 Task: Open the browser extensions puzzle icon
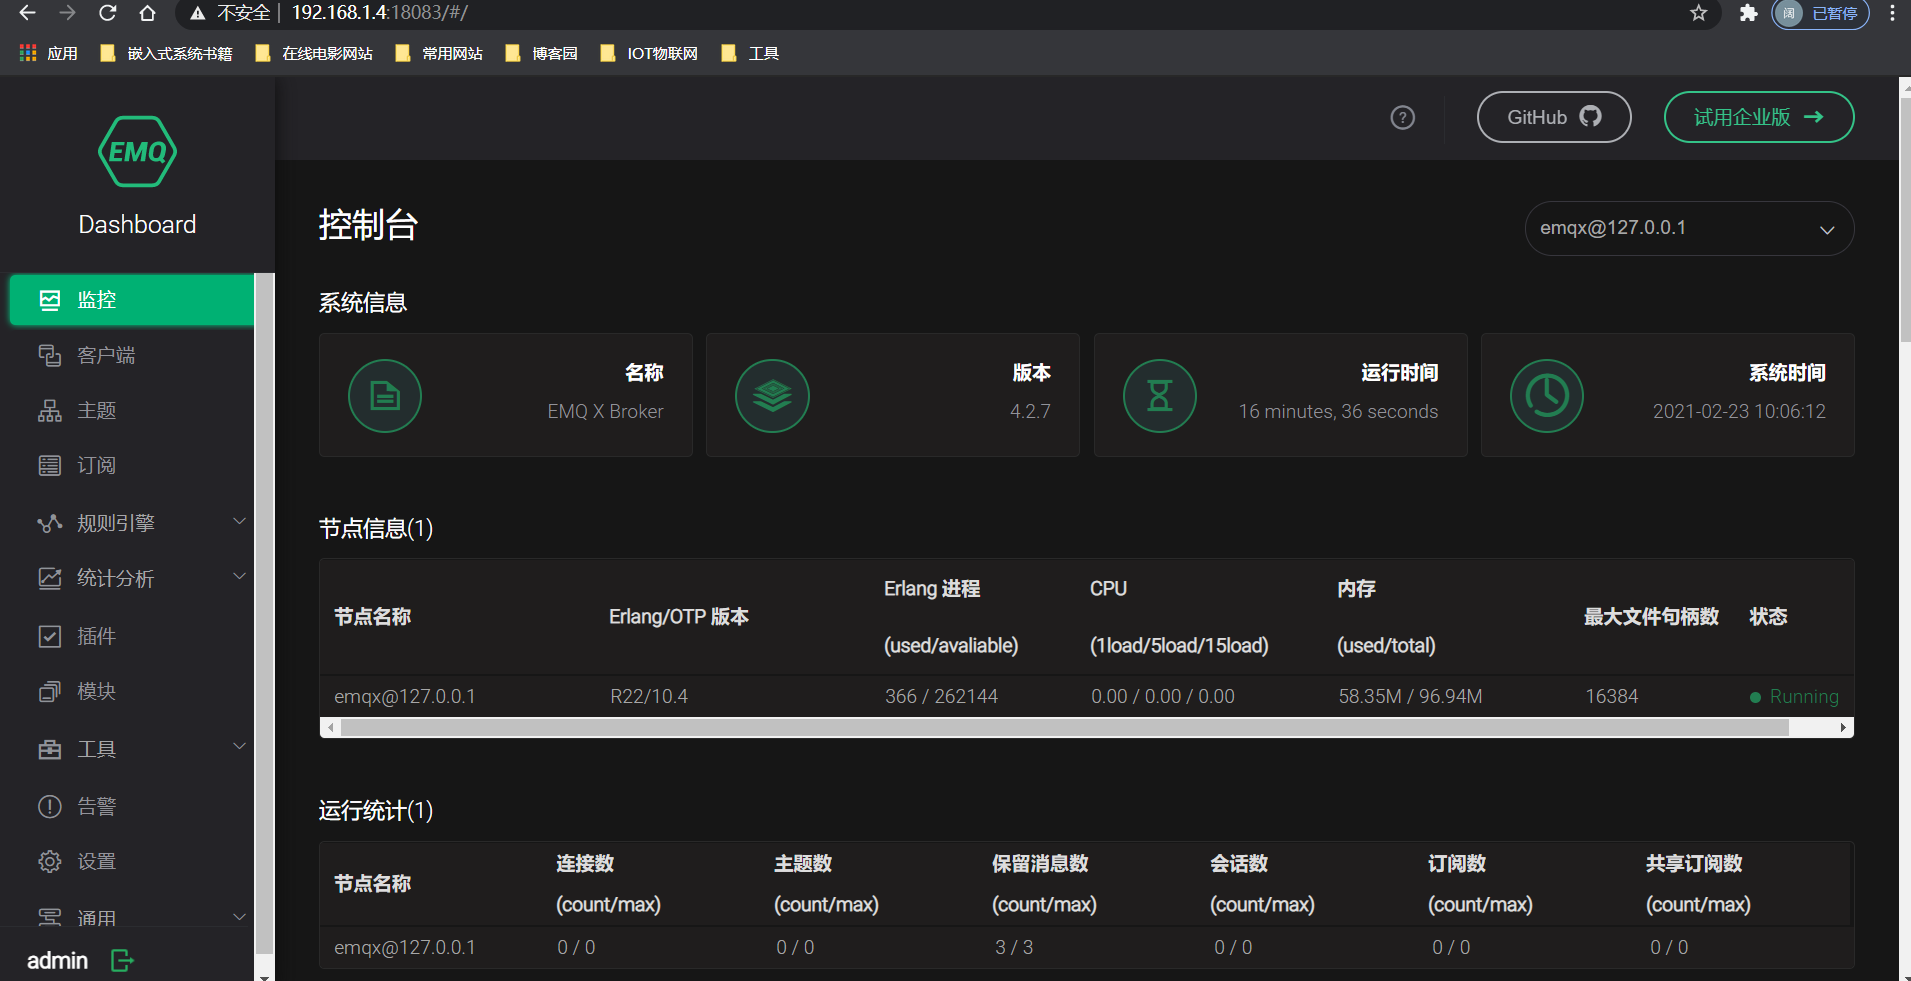pyautogui.click(x=1748, y=13)
